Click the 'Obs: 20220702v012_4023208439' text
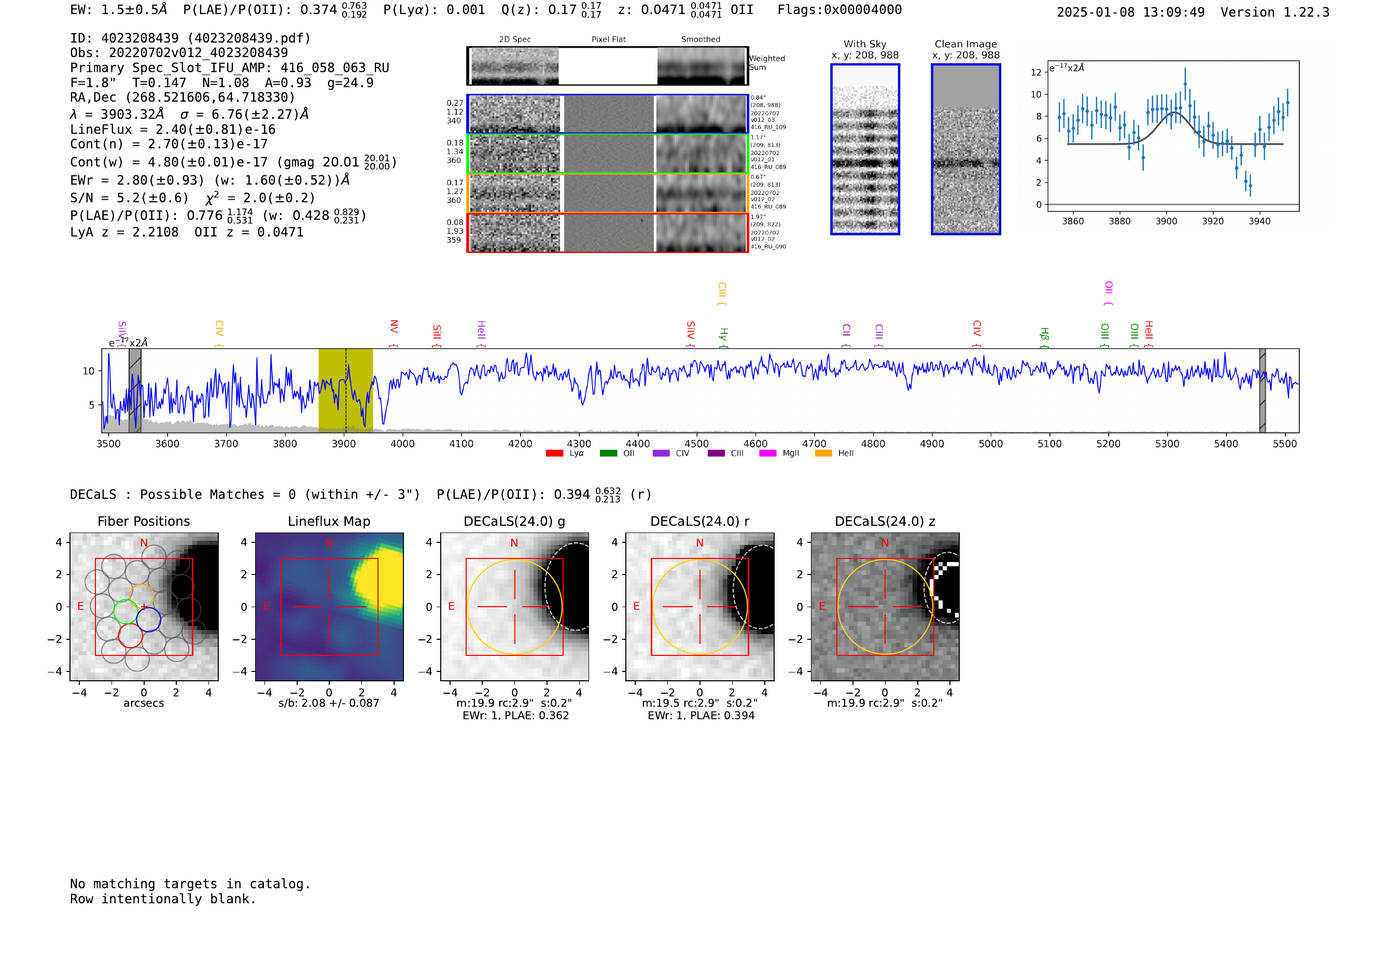 pos(179,53)
